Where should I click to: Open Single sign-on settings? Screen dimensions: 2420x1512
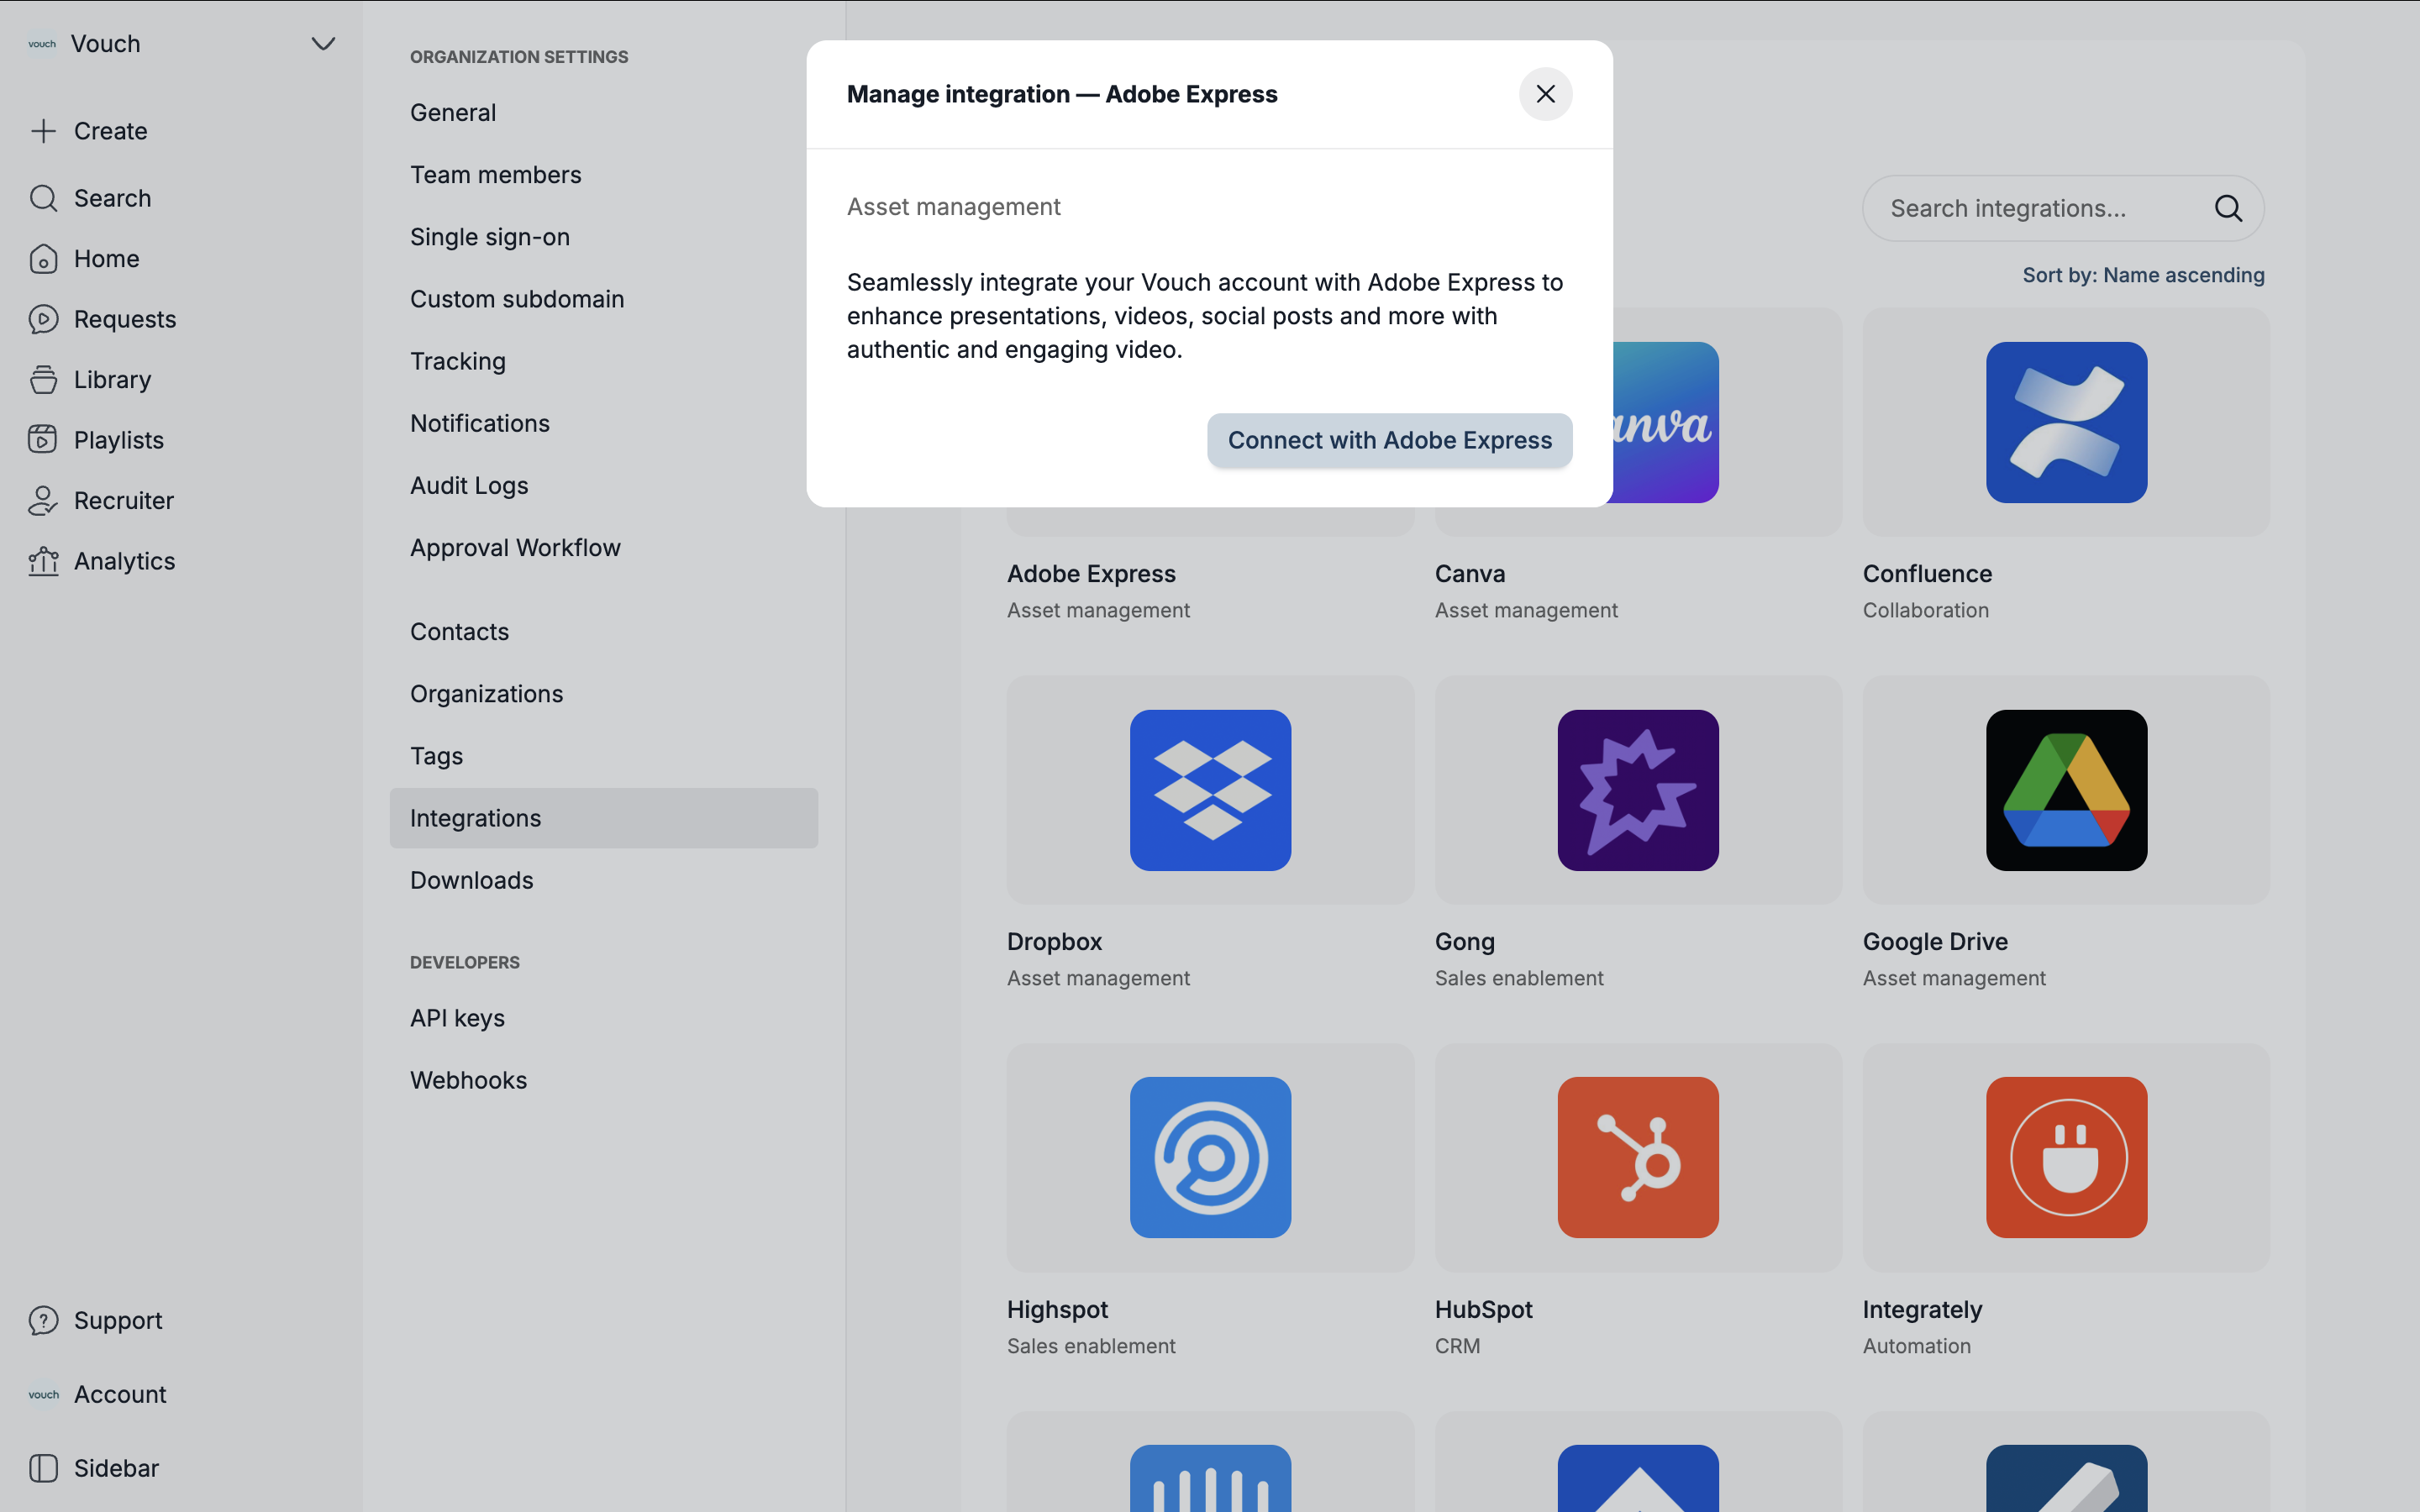tap(603, 237)
